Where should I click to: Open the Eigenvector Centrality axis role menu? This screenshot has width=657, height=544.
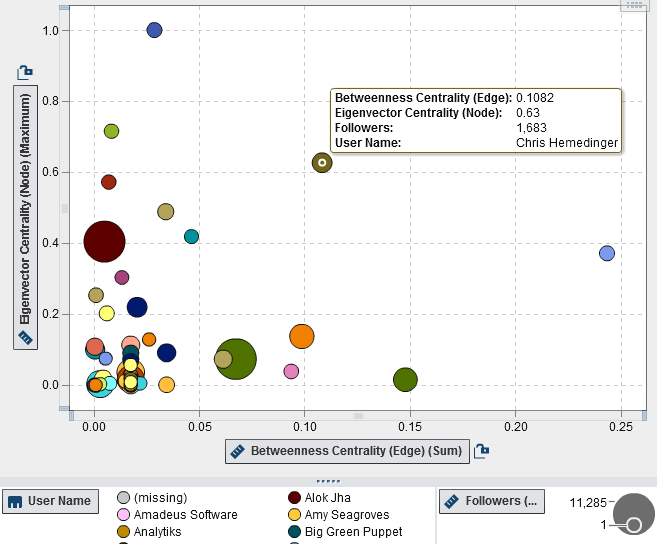(25, 215)
